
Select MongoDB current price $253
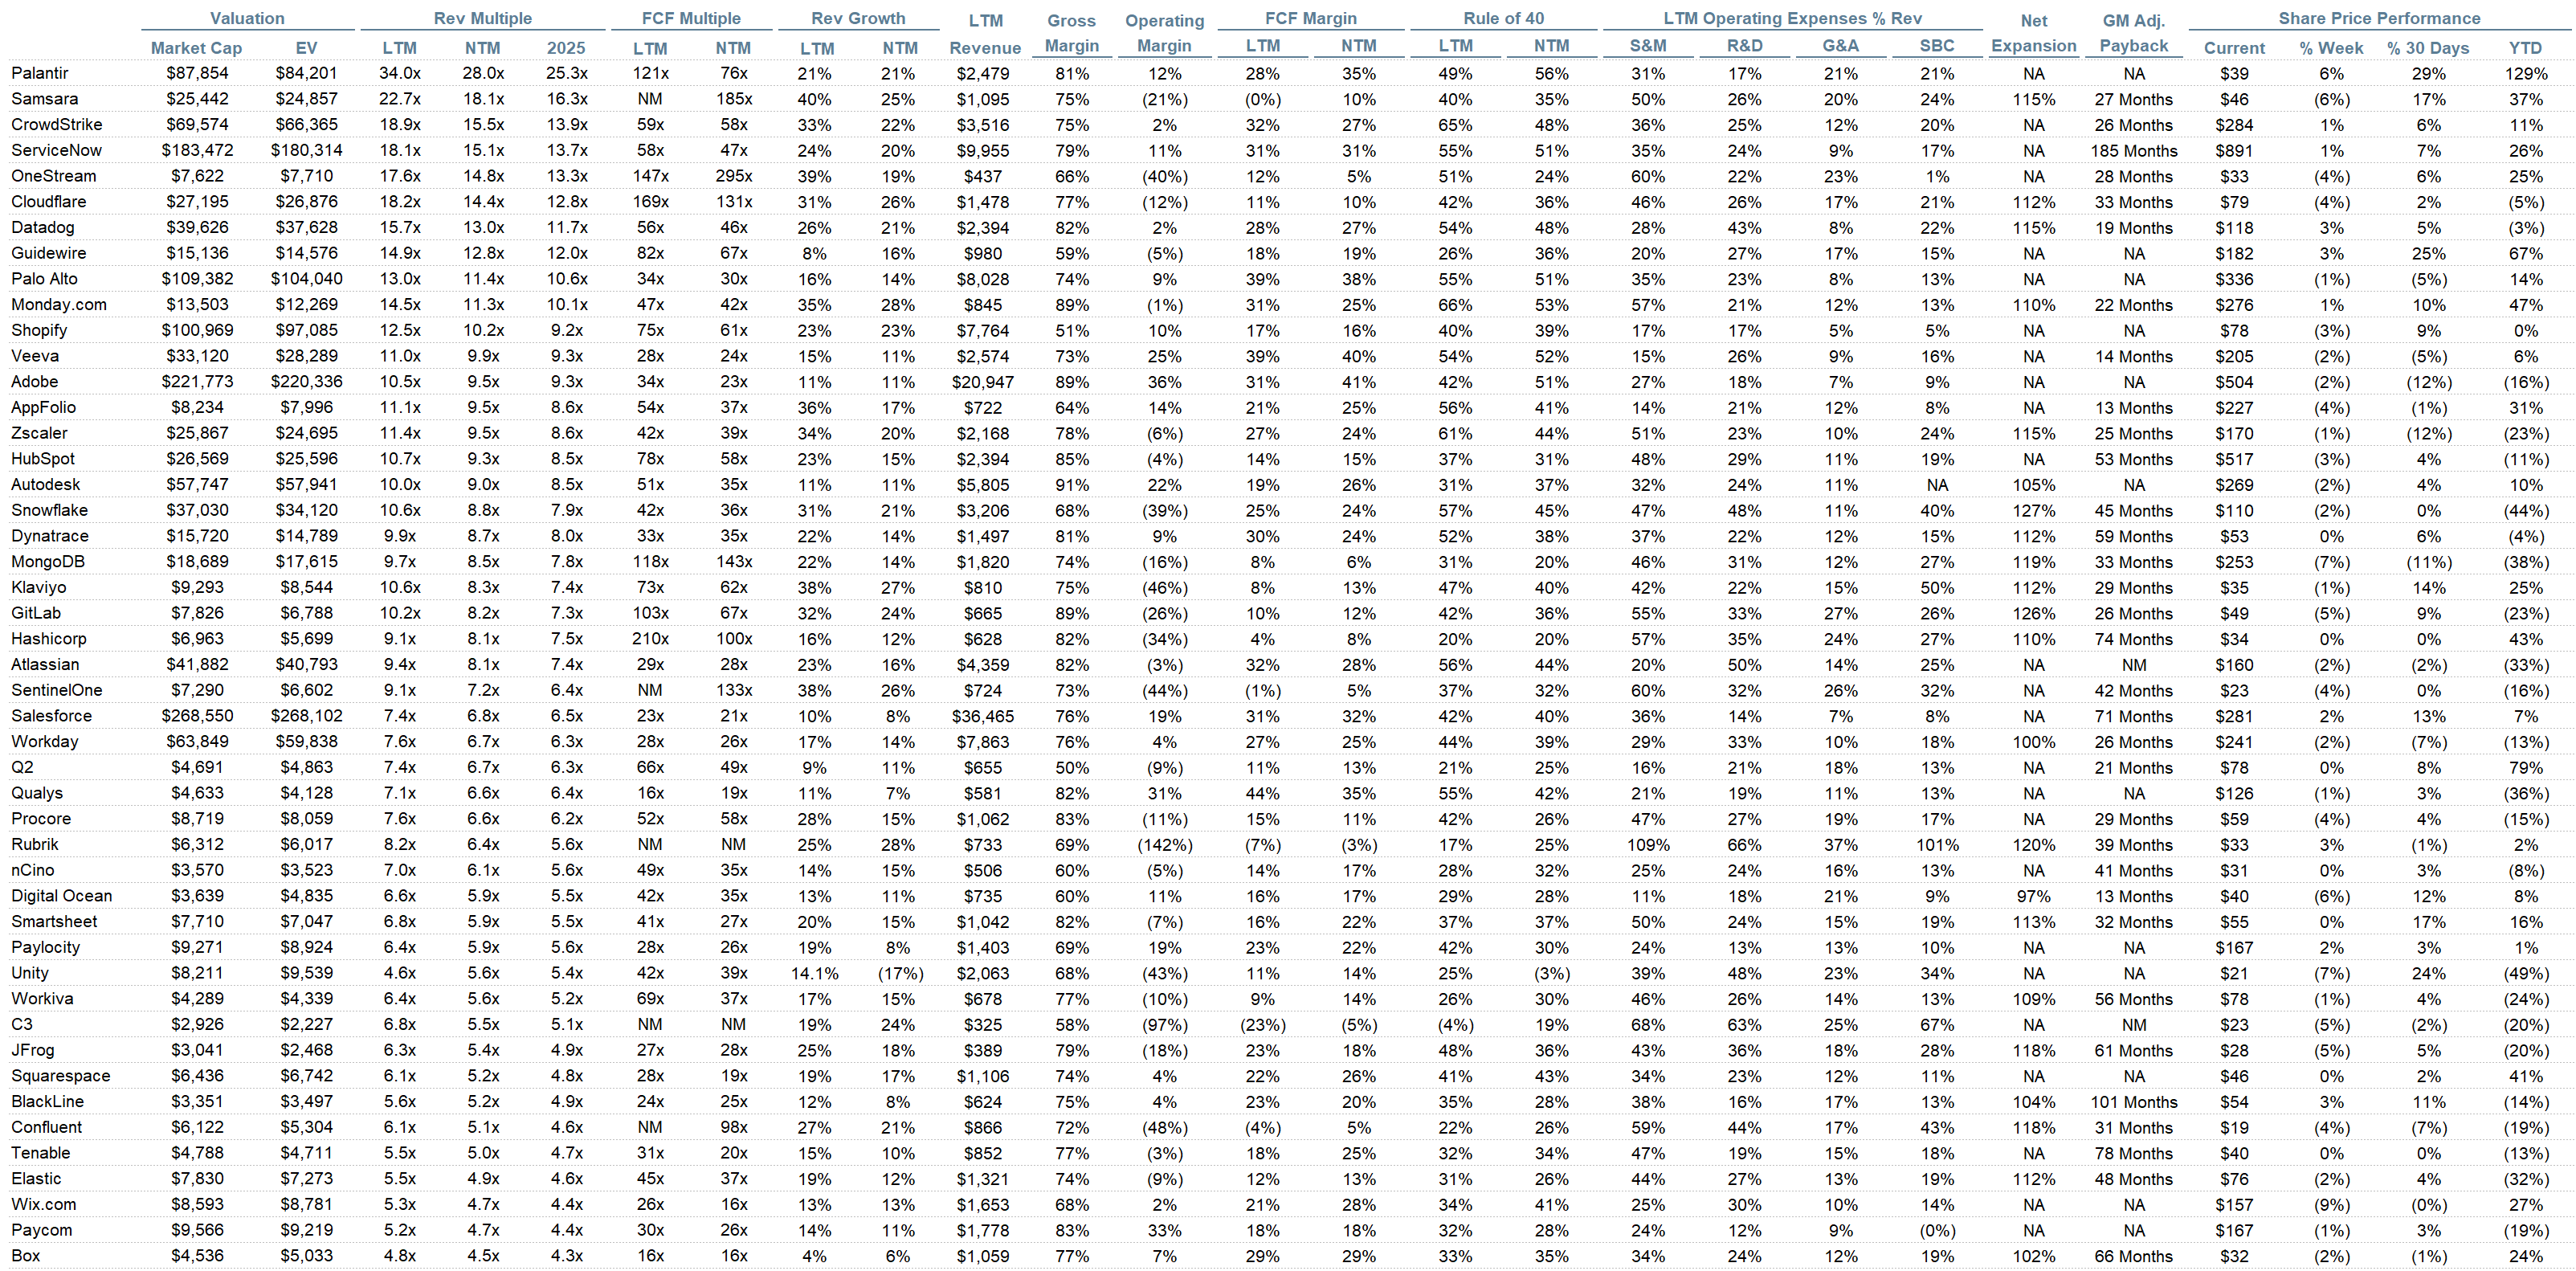click(2234, 562)
